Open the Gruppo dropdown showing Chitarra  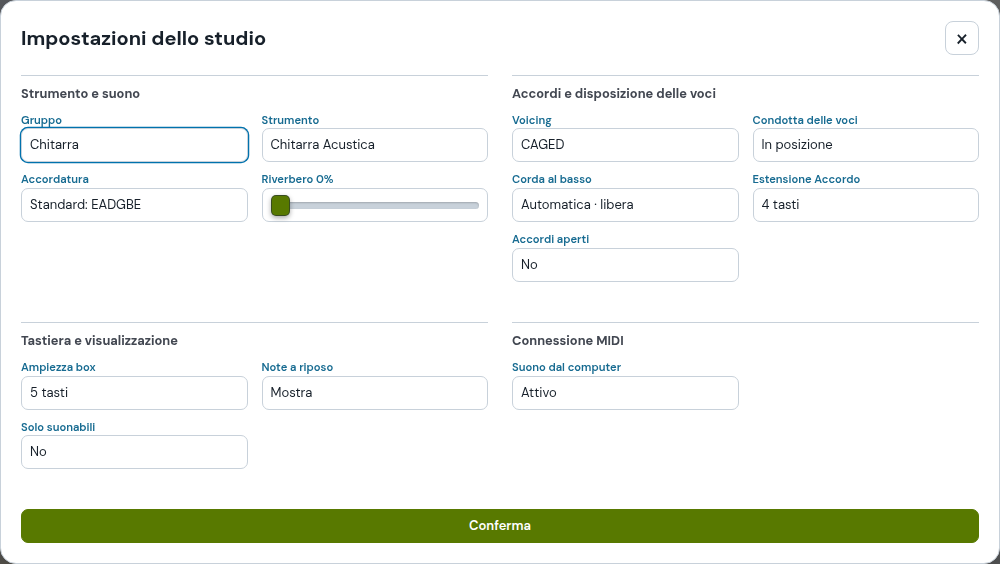pyautogui.click(x=135, y=145)
